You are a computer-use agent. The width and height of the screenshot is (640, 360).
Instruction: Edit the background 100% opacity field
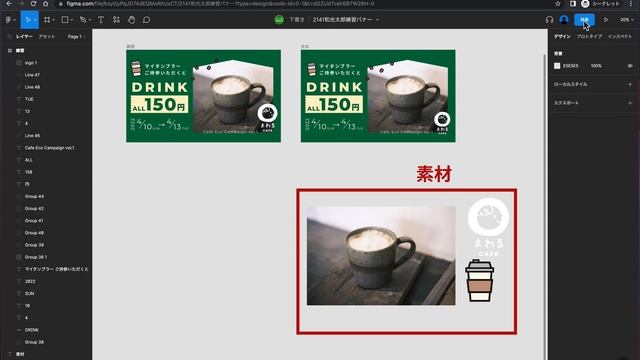pyautogui.click(x=596, y=66)
